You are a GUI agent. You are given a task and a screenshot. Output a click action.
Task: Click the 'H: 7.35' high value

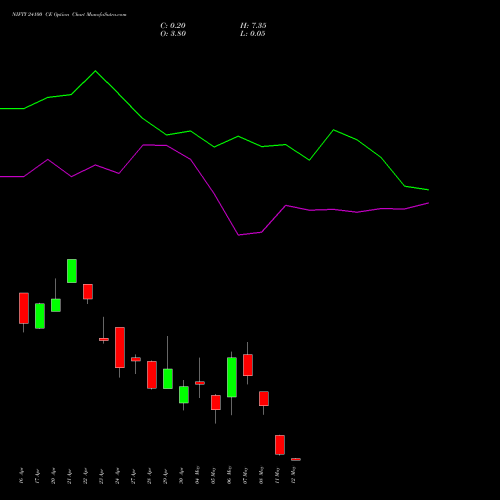[253, 26]
